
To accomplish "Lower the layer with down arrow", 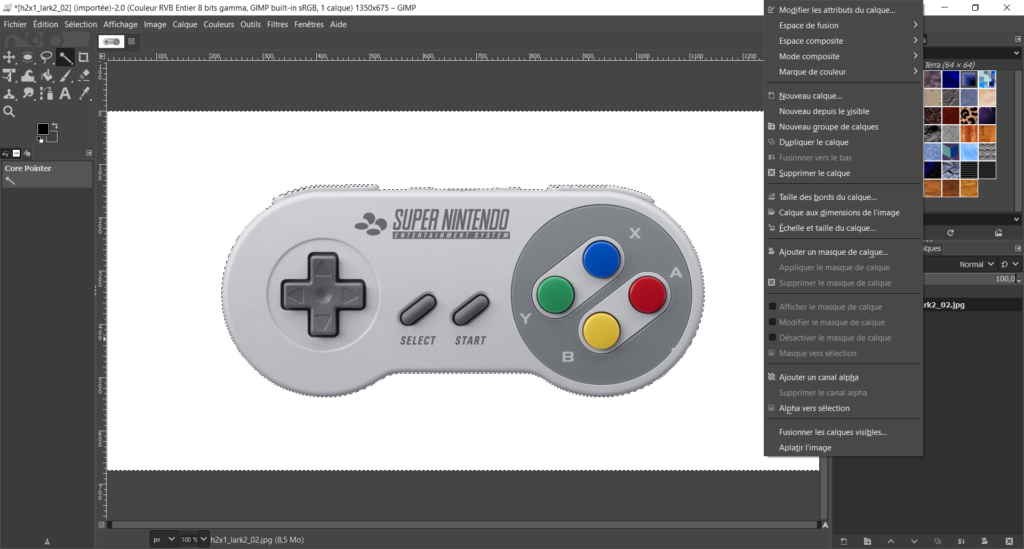I will point(914,541).
